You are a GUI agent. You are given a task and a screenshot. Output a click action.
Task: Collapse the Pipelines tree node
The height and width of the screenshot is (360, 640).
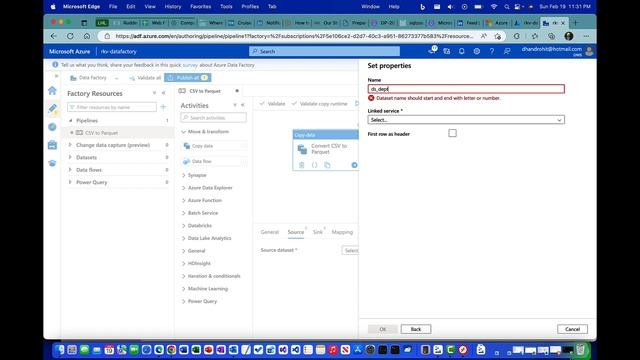point(70,120)
